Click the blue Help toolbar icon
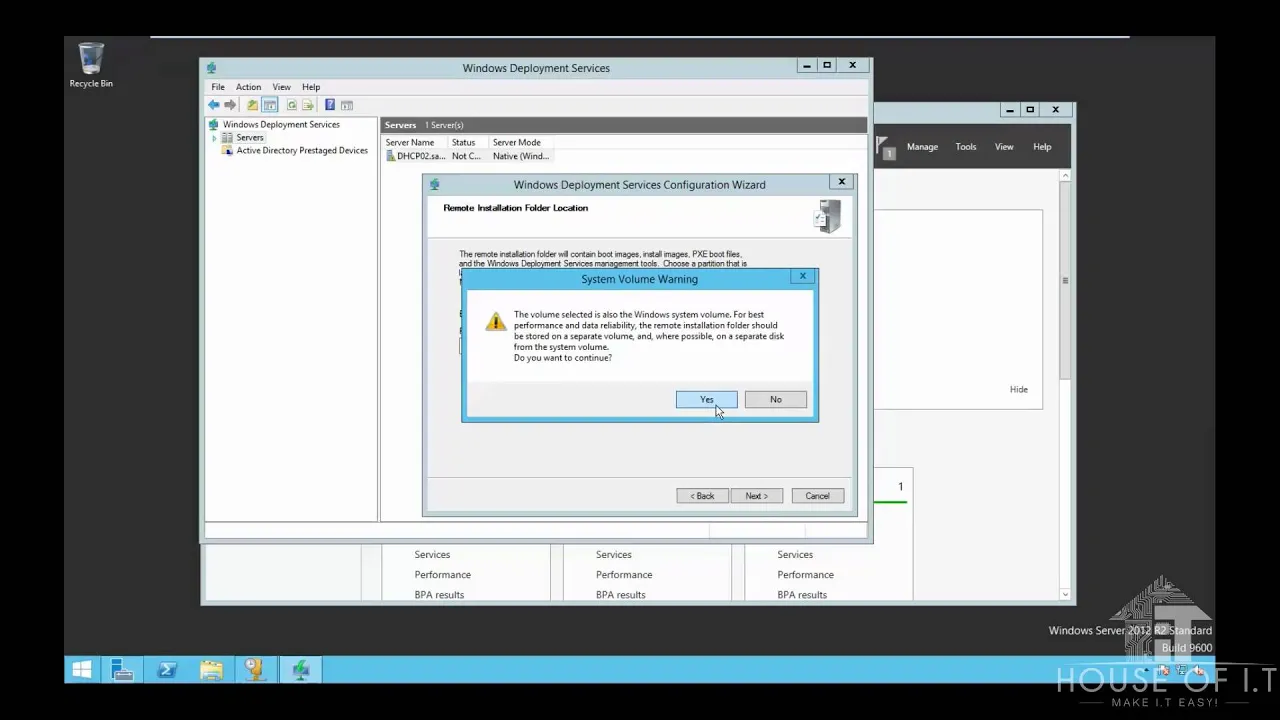This screenshot has height=720, width=1280. [330, 105]
